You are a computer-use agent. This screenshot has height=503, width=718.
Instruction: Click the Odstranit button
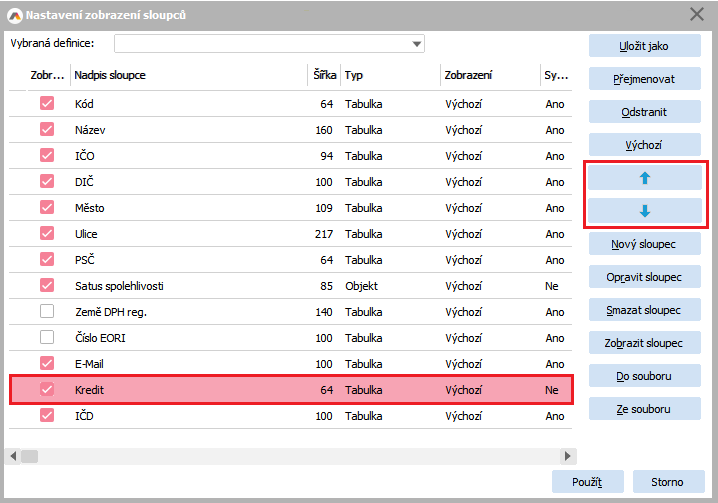(644, 112)
